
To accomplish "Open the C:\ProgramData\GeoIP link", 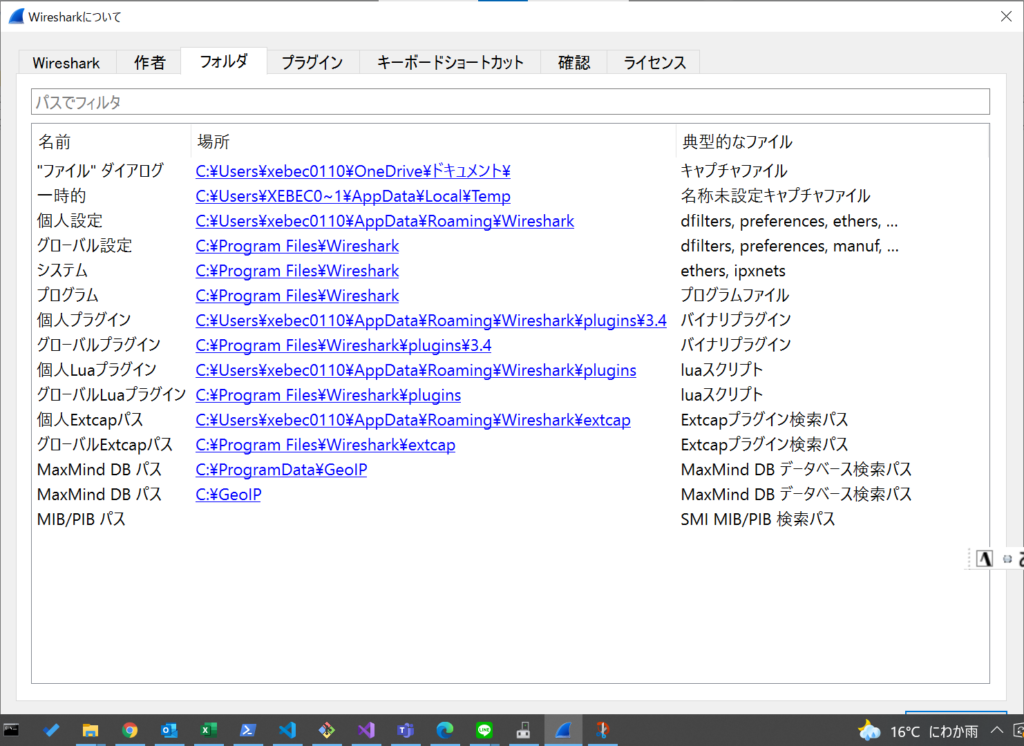I will 281,469.
